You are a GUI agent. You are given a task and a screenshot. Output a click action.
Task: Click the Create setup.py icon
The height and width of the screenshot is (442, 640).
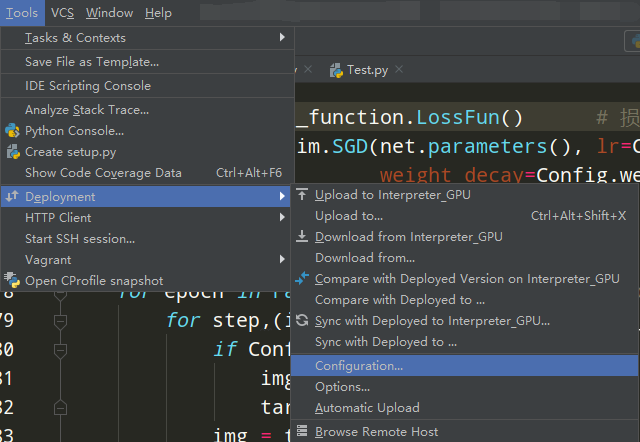coord(12,152)
